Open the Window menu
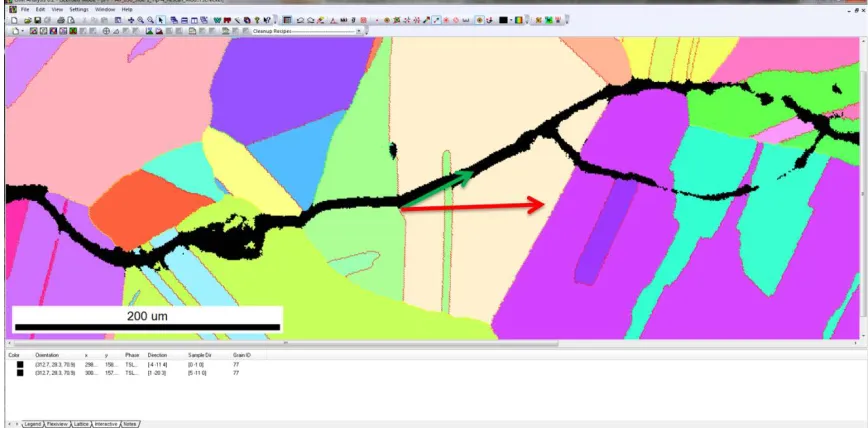The image size is (868, 432). pyautogui.click(x=105, y=9)
